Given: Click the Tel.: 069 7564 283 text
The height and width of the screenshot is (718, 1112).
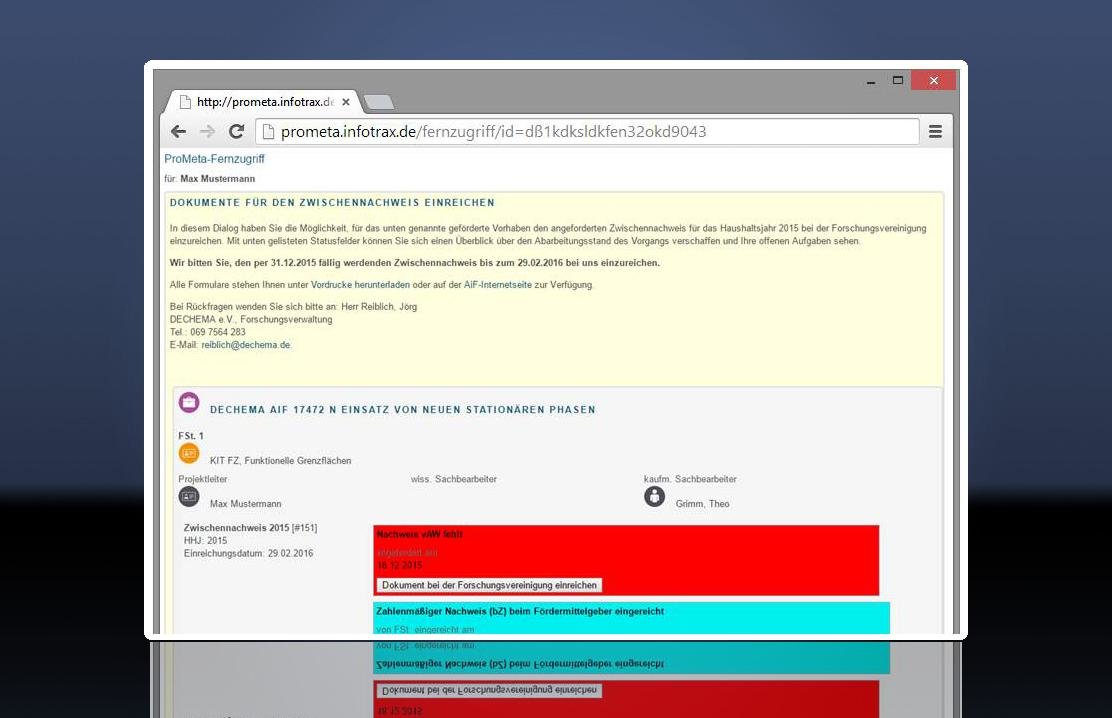Looking at the screenshot, I should click(x=208, y=332).
